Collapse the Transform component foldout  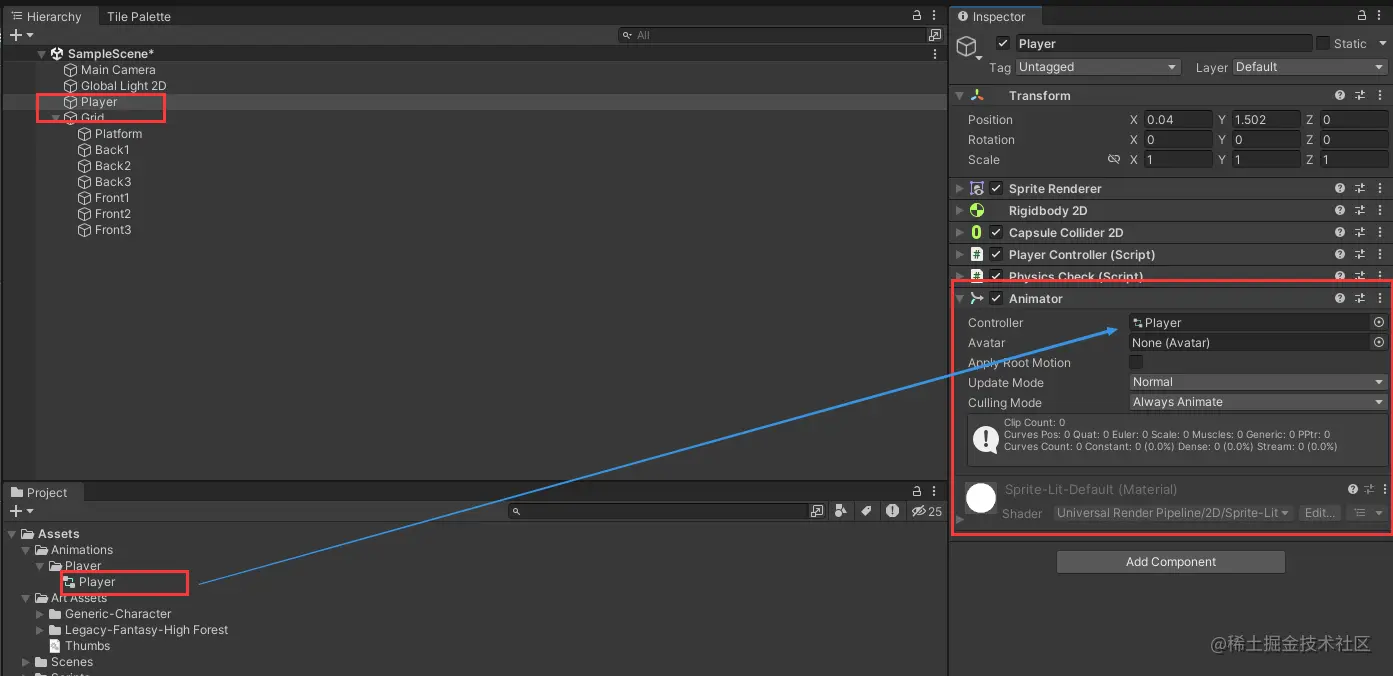tap(960, 96)
